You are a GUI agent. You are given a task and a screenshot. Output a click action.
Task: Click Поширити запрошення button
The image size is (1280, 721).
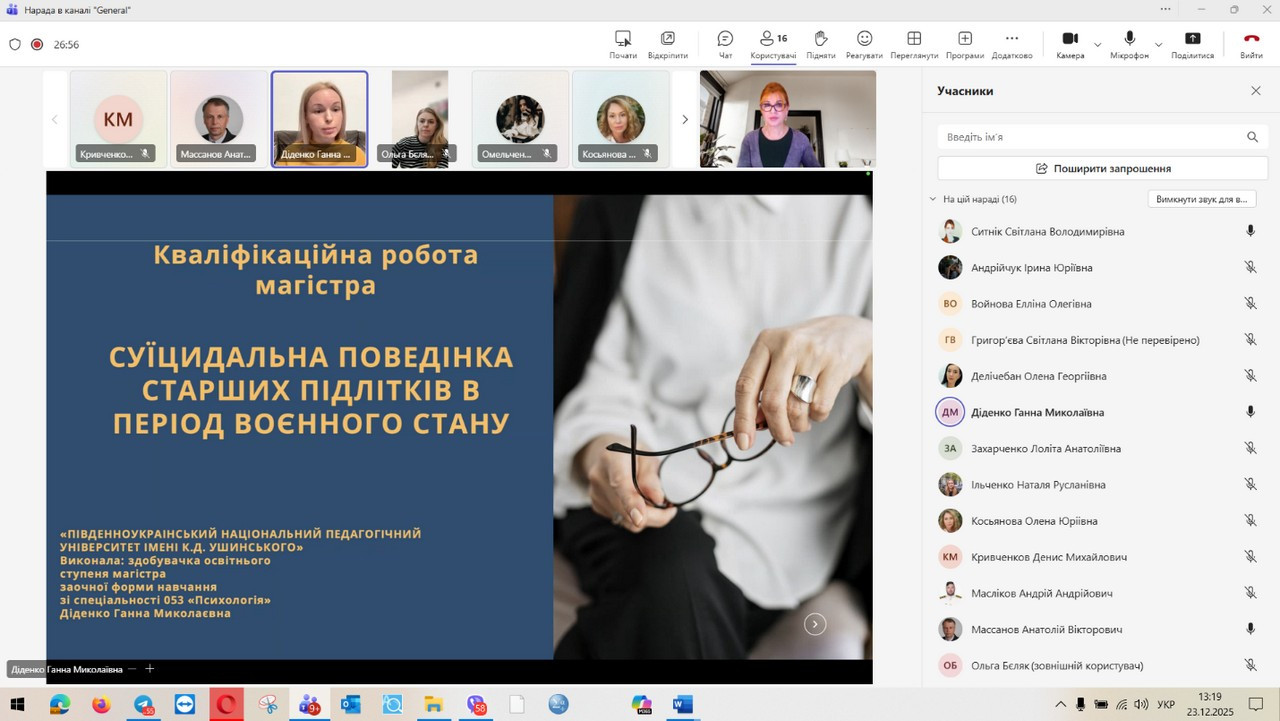point(1102,169)
